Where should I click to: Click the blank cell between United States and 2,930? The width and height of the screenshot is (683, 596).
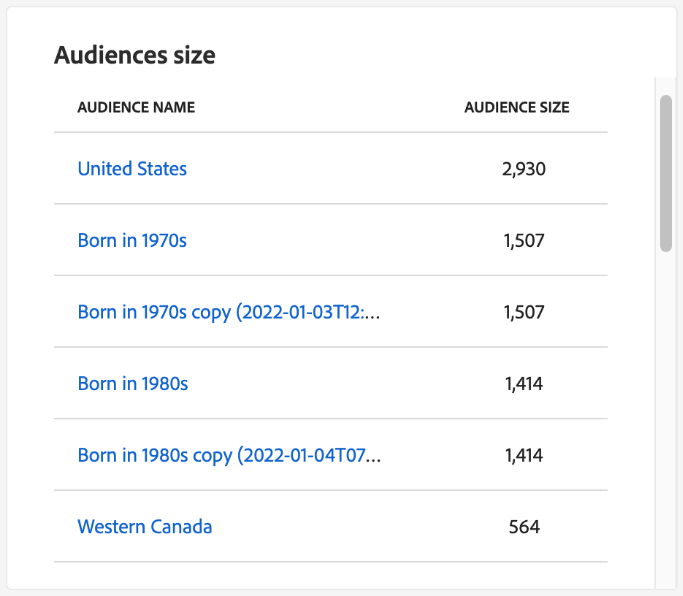coord(340,169)
